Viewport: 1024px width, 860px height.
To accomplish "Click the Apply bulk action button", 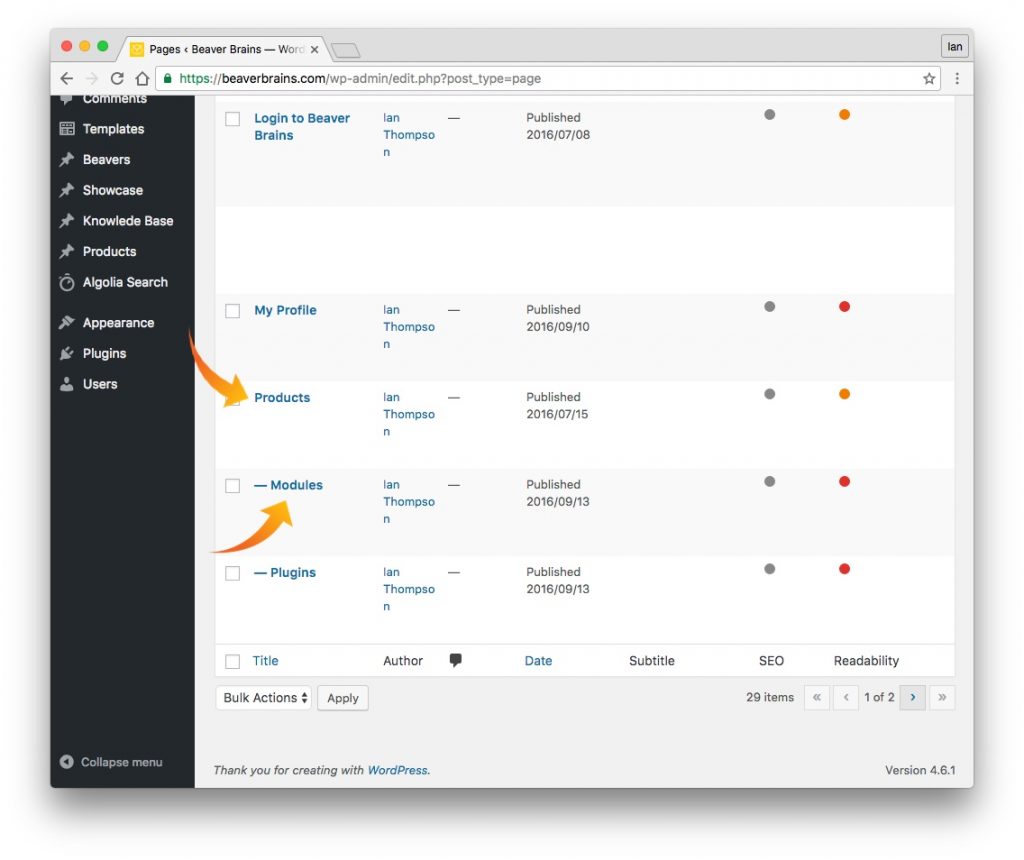I will pyautogui.click(x=343, y=697).
